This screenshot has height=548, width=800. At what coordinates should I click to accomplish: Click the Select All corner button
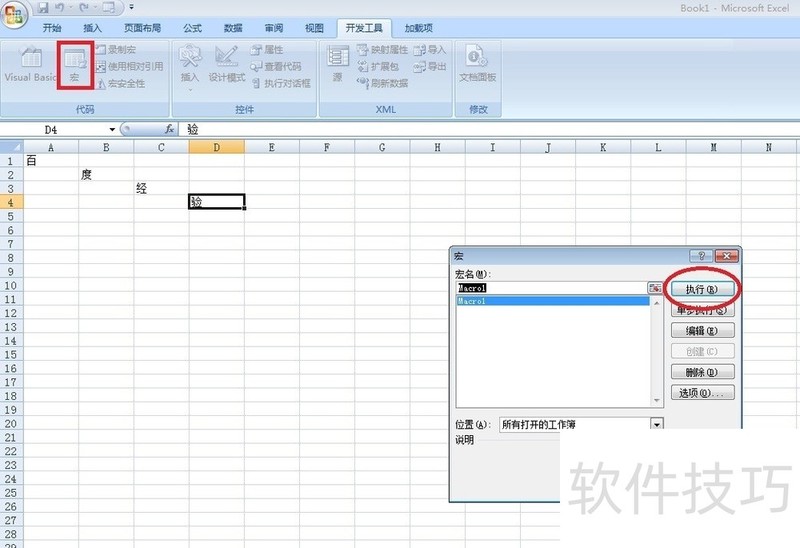(x=12, y=147)
